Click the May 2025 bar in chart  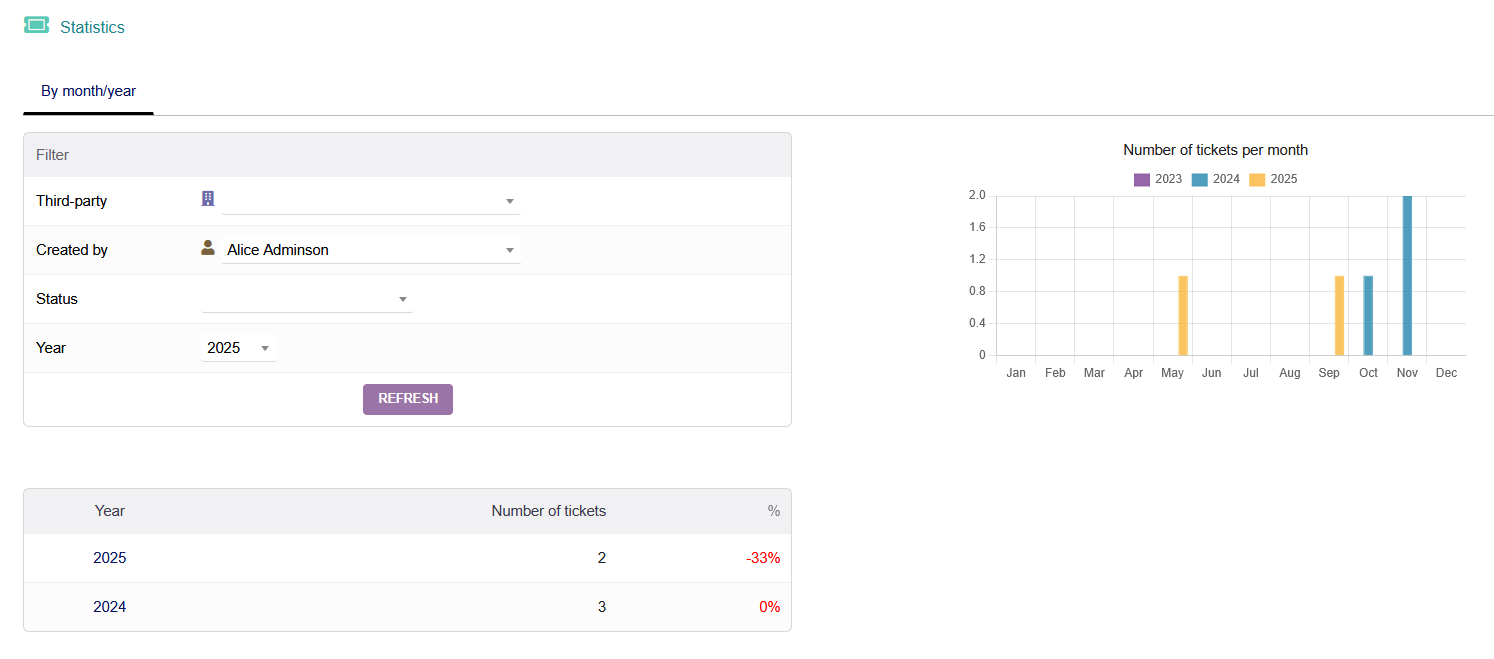click(x=1183, y=315)
